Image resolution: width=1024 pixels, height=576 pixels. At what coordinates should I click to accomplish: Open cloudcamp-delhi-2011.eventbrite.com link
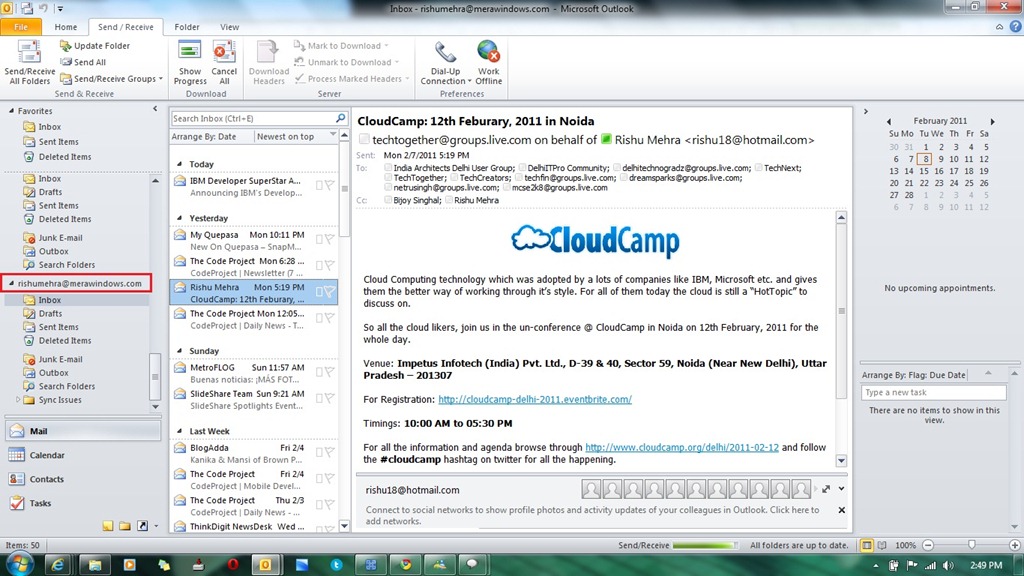coord(535,399)
